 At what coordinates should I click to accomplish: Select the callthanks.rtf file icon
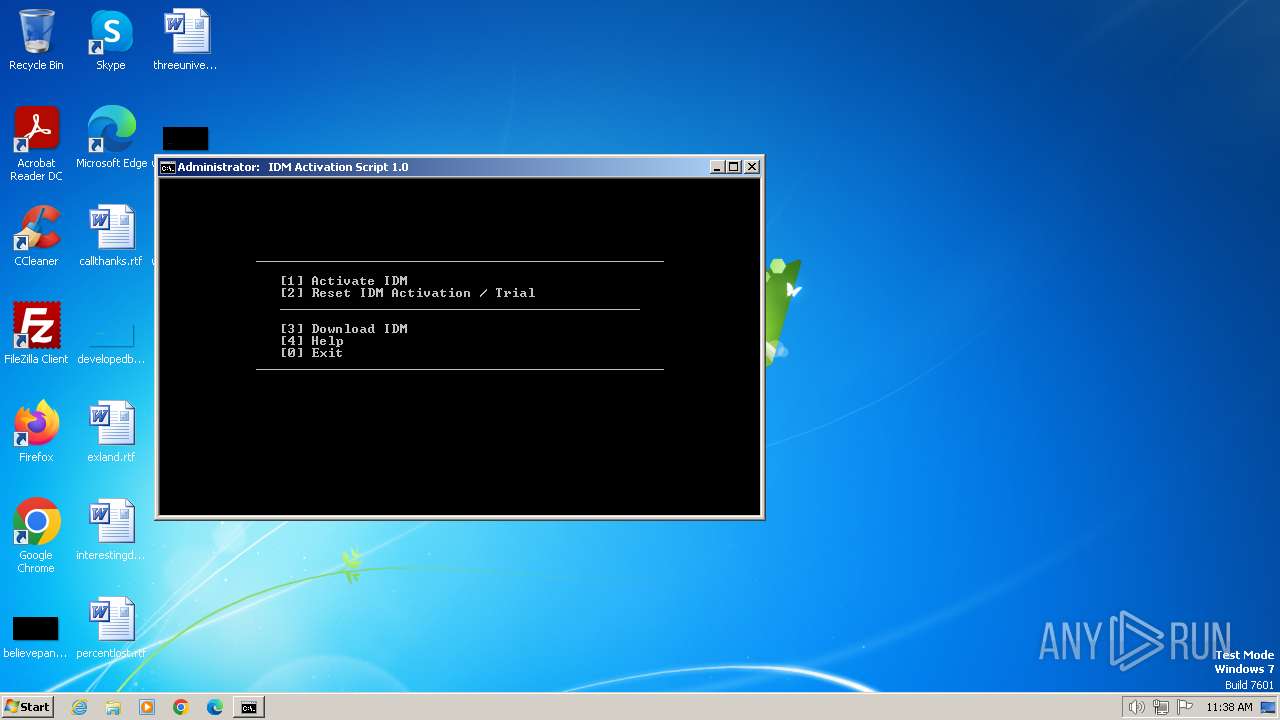[x=111, y=236]
